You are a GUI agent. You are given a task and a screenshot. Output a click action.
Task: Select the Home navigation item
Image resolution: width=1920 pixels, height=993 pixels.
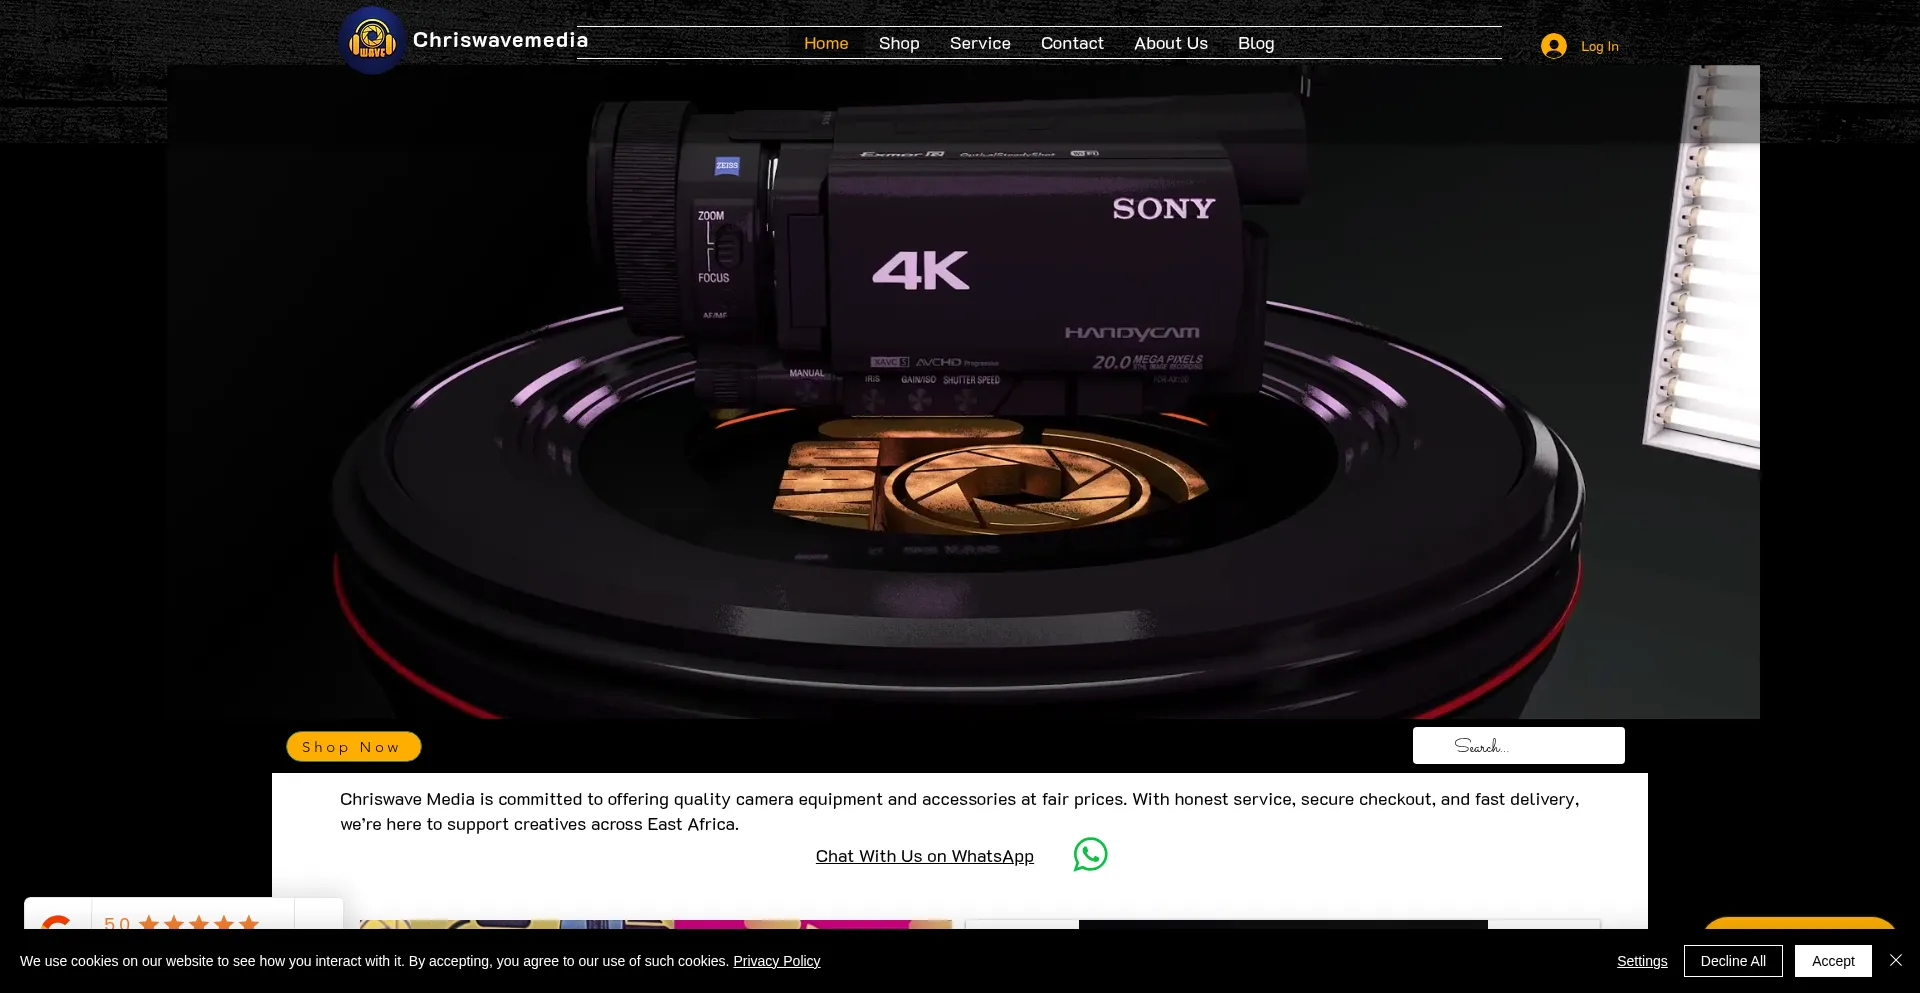point(826,43)
